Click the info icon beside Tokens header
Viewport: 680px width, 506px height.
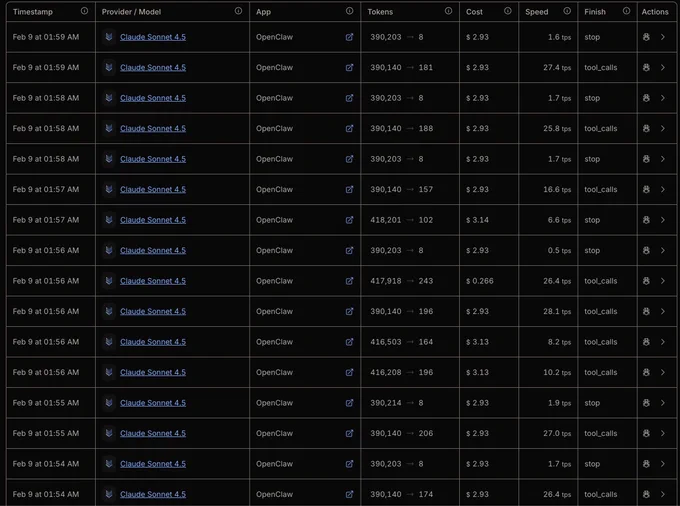(x=448, y=11)
